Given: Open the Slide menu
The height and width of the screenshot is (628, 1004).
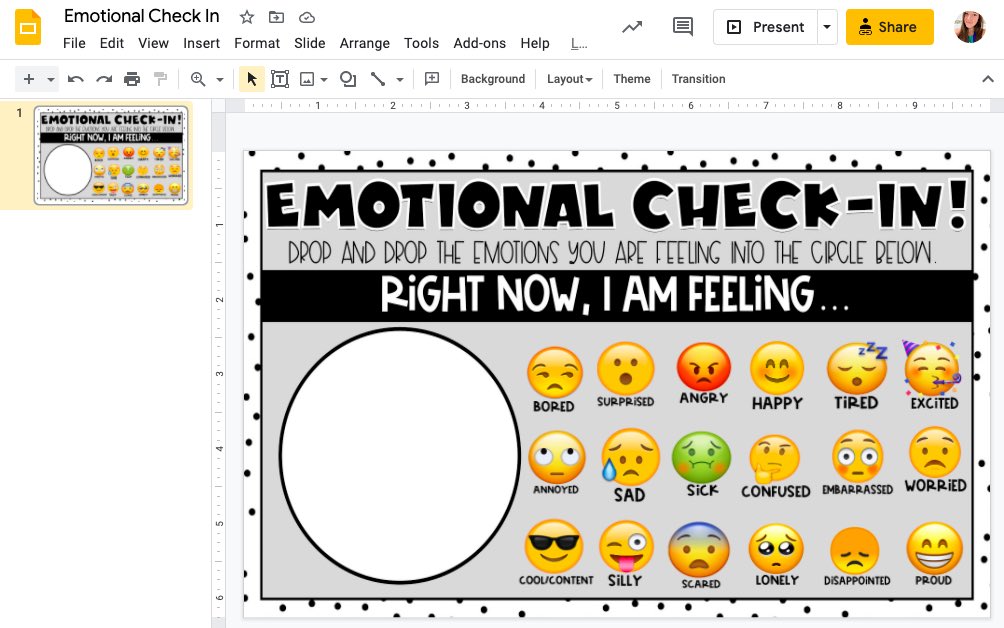Looking at the screenshot, I should 309,43.
